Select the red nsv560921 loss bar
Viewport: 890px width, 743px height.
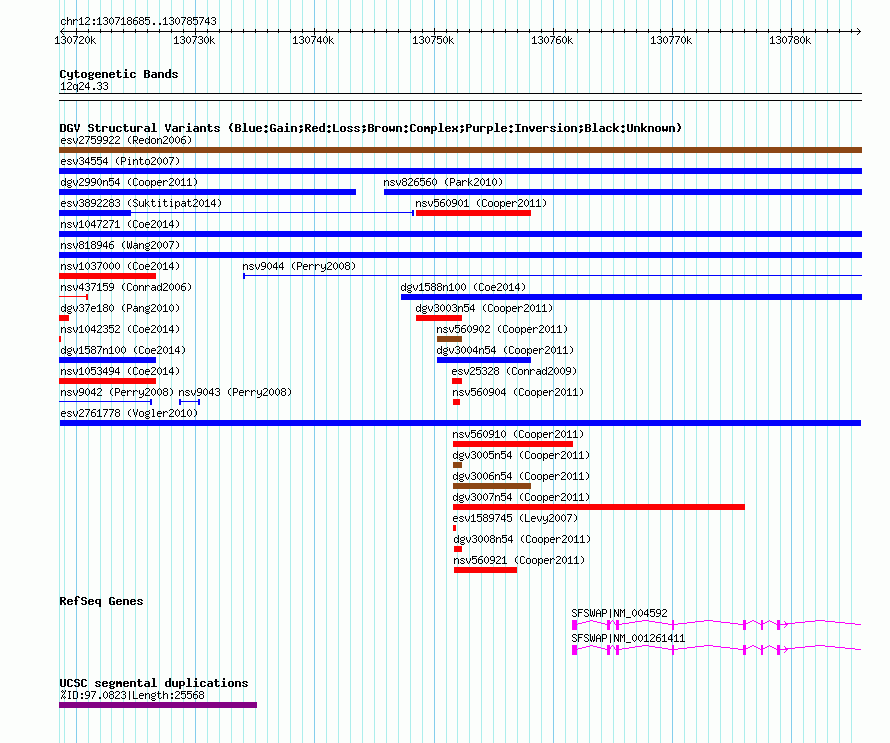pos(485,570)
